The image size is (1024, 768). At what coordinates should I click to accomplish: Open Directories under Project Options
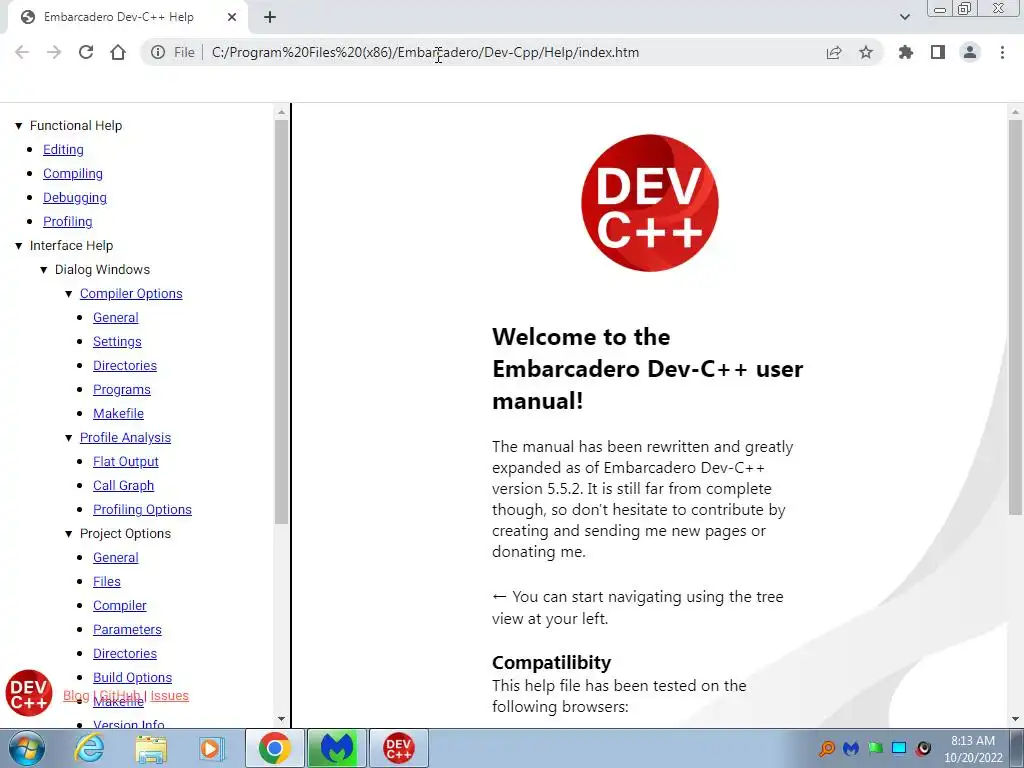pyautogui.click(x=125, y=654)
